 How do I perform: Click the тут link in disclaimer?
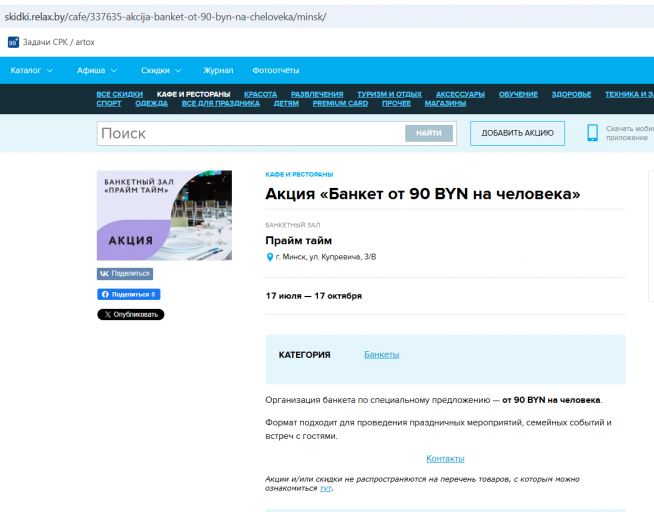coord(325,488)
